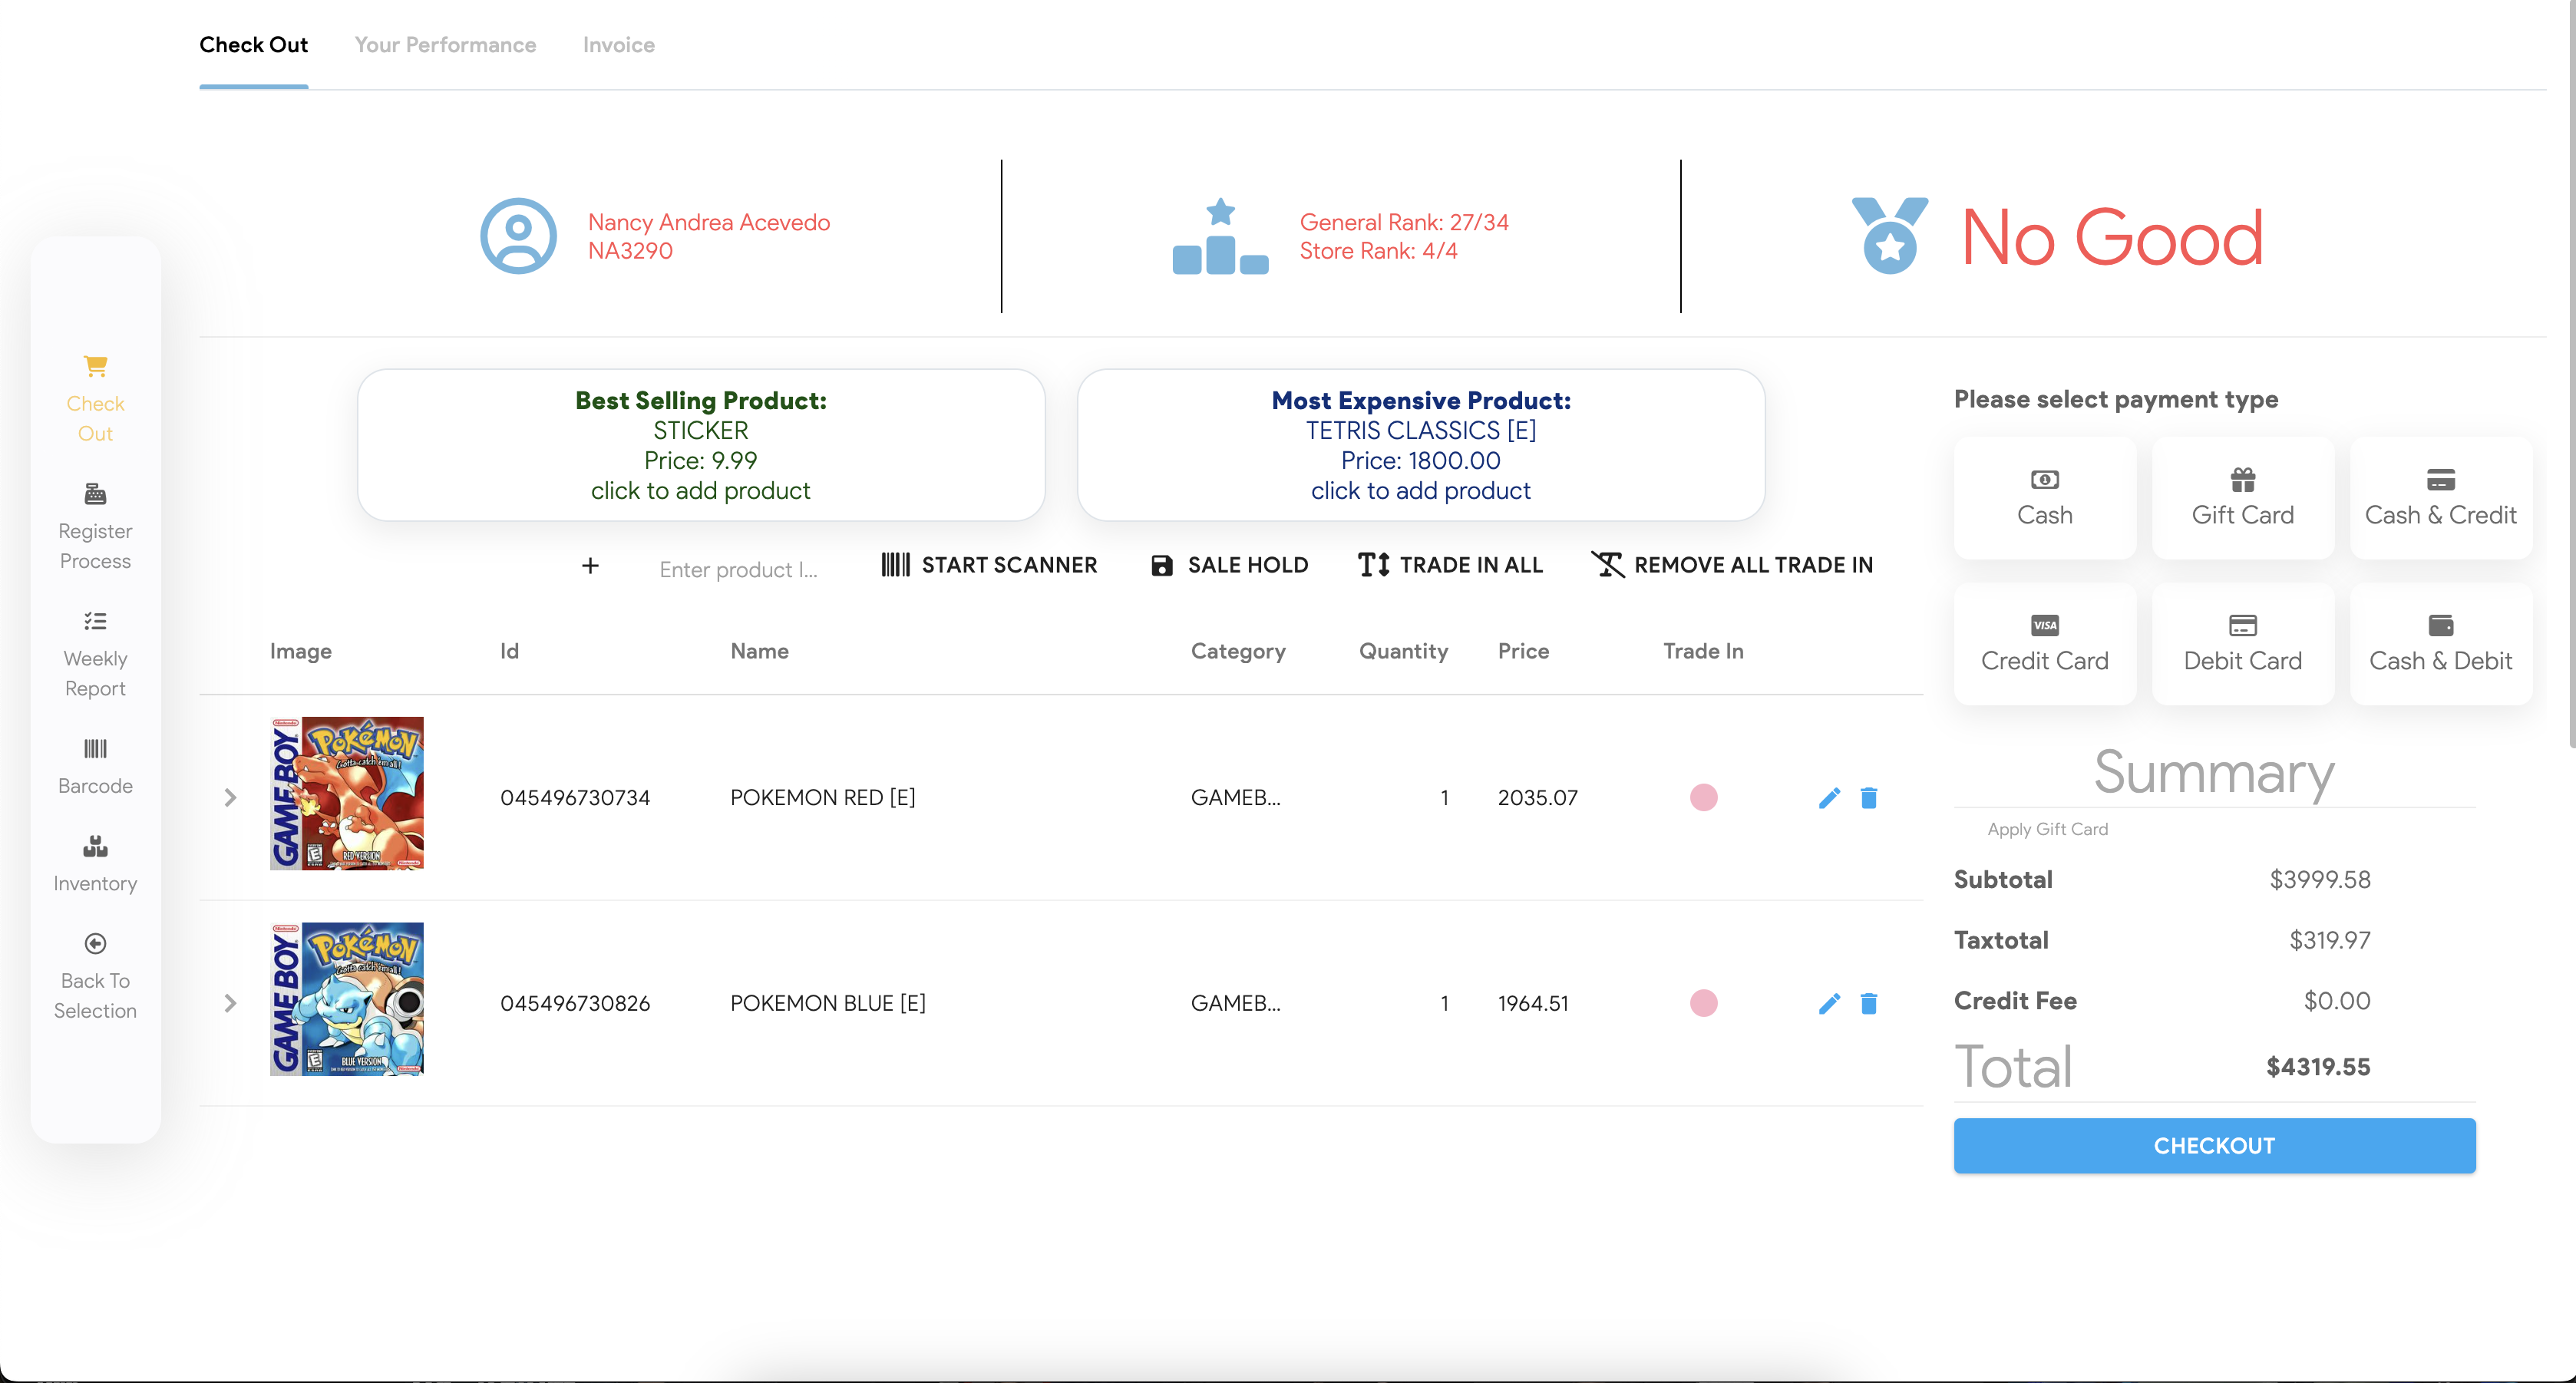Click REMOVE ALL TRADE IN button
Screen dimensions: 2576x1383
(x=1731, y=566)
